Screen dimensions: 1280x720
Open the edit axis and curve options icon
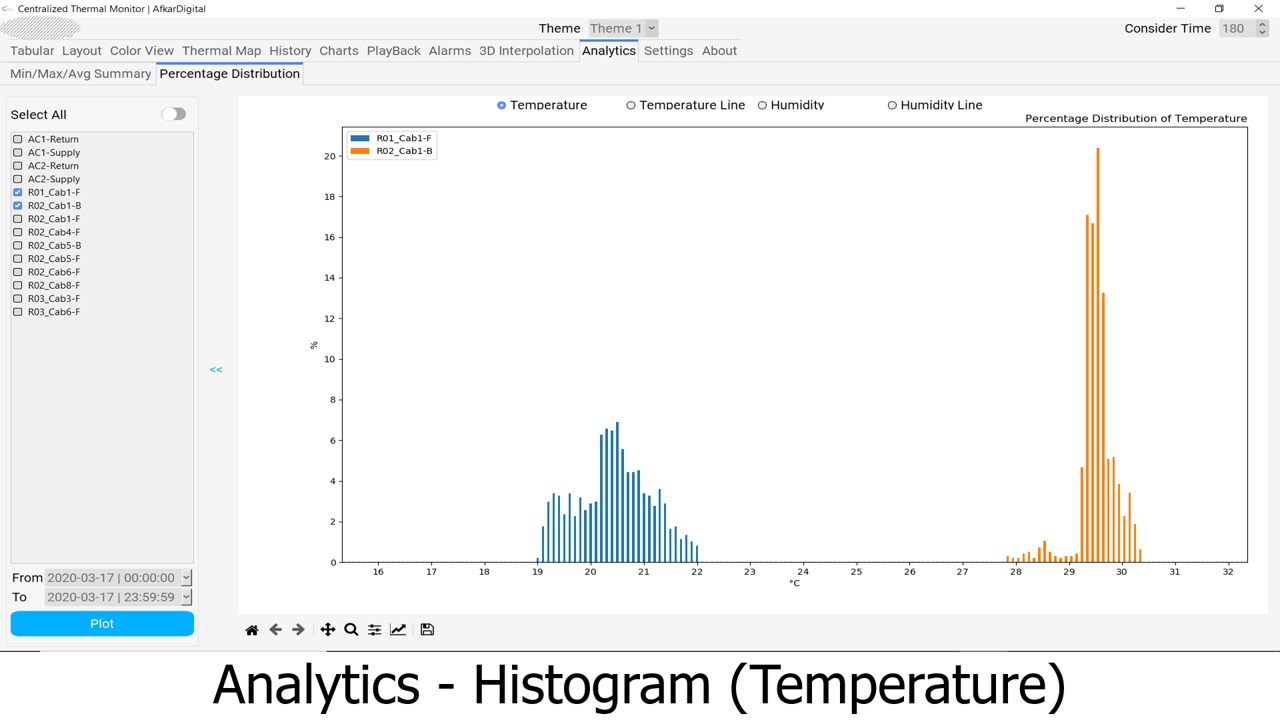point(398,630)
